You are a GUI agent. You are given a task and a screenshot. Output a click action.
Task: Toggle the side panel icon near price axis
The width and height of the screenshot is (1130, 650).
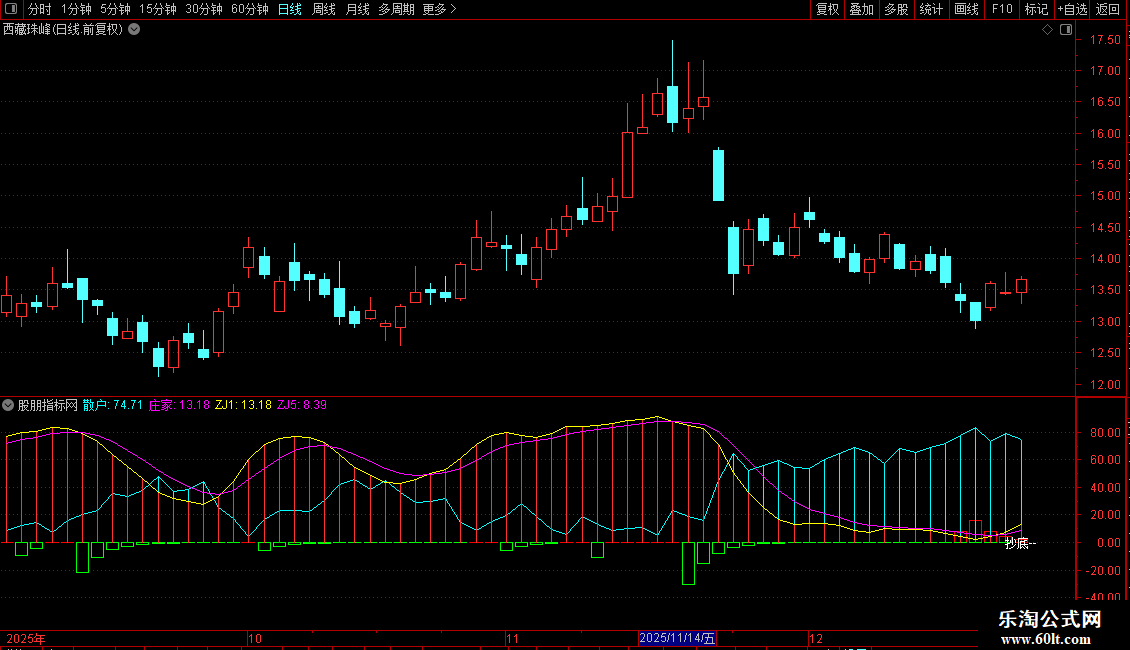[1066, 30]
